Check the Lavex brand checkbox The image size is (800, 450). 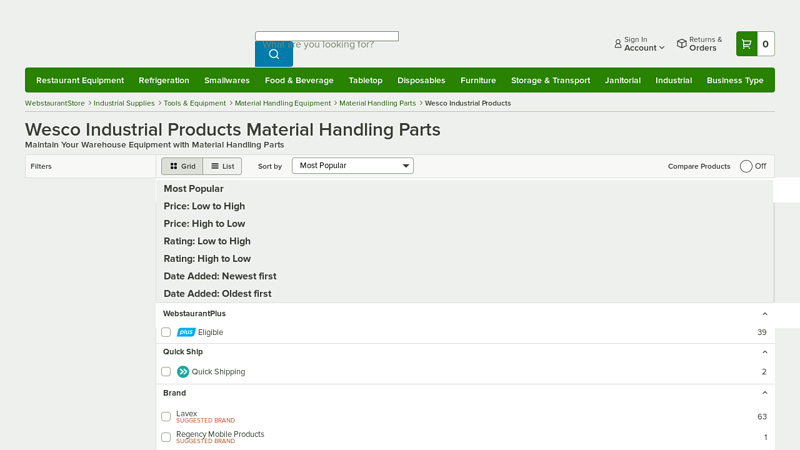(x=166, y=417)
